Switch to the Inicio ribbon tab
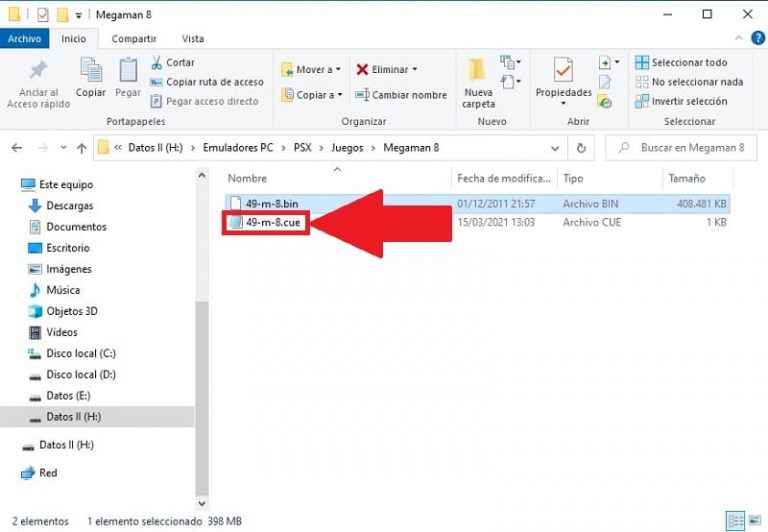The height and width of the screenshot is (532, 768). [x=73, y=39]
